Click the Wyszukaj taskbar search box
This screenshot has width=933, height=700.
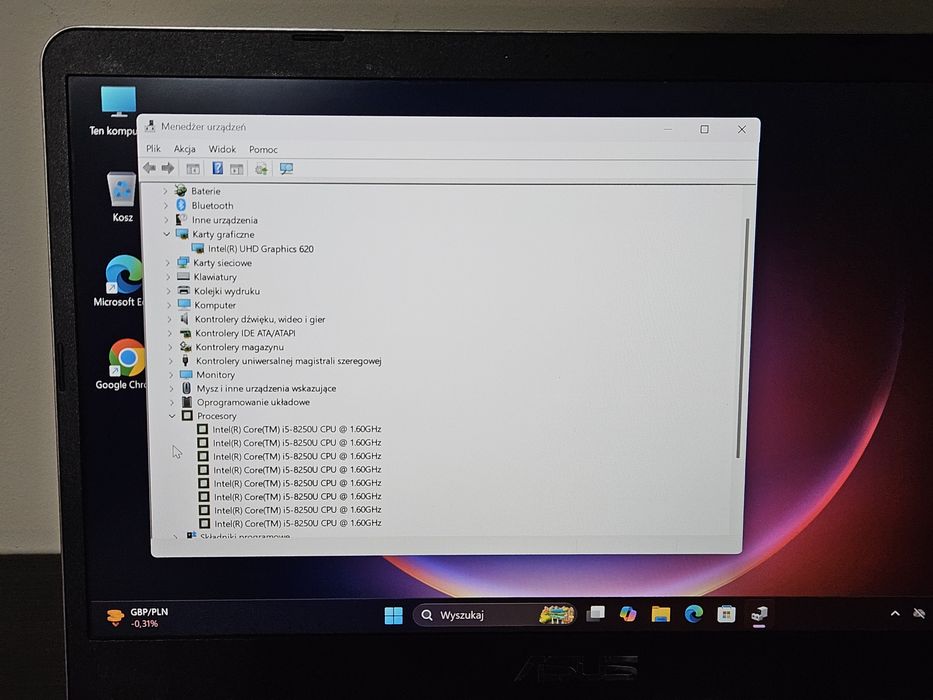[x=494, y=615]
